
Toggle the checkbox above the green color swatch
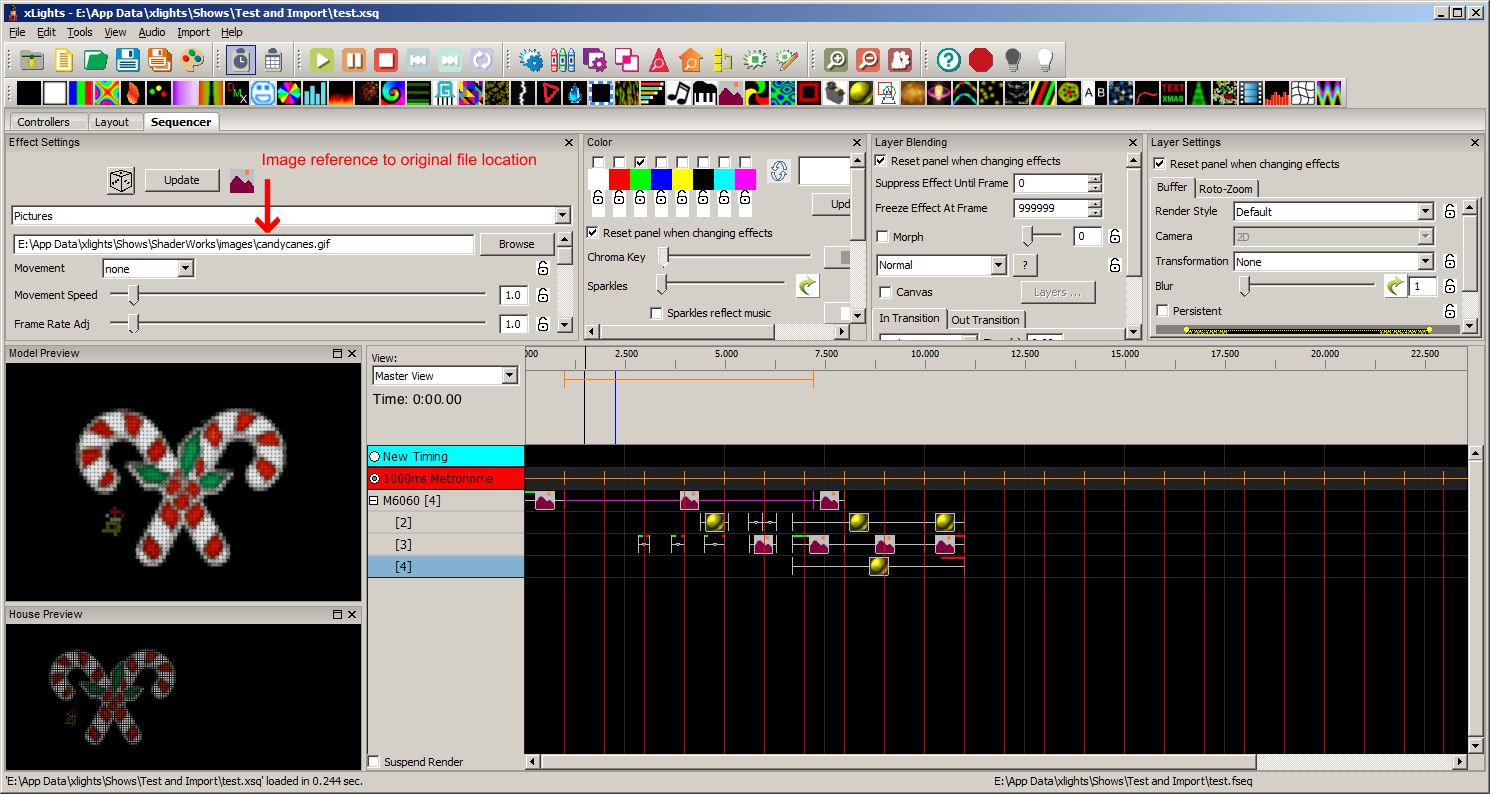tap(640, 162)
